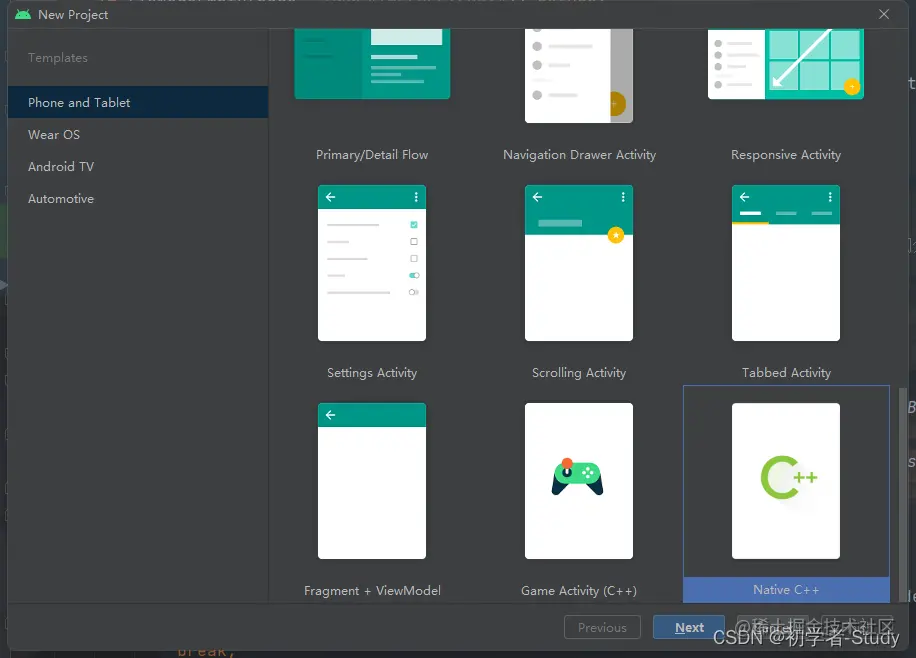Screen dimensions: 916x658
Task: Select the Phone and Tablet category
Action: pos(138,102)
